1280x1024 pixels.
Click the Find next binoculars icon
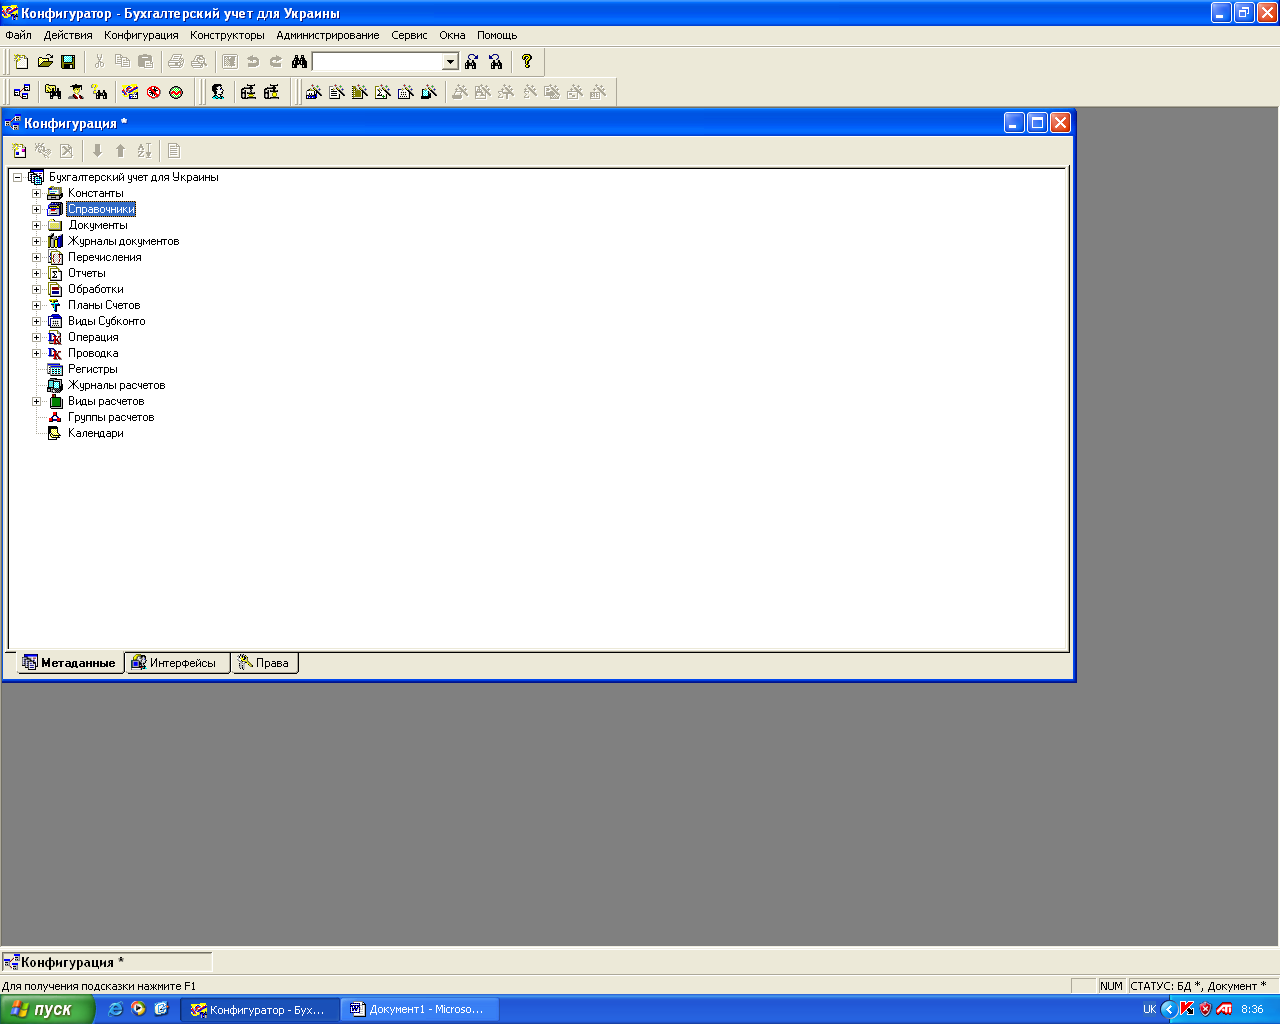click(x=472, y=62)
